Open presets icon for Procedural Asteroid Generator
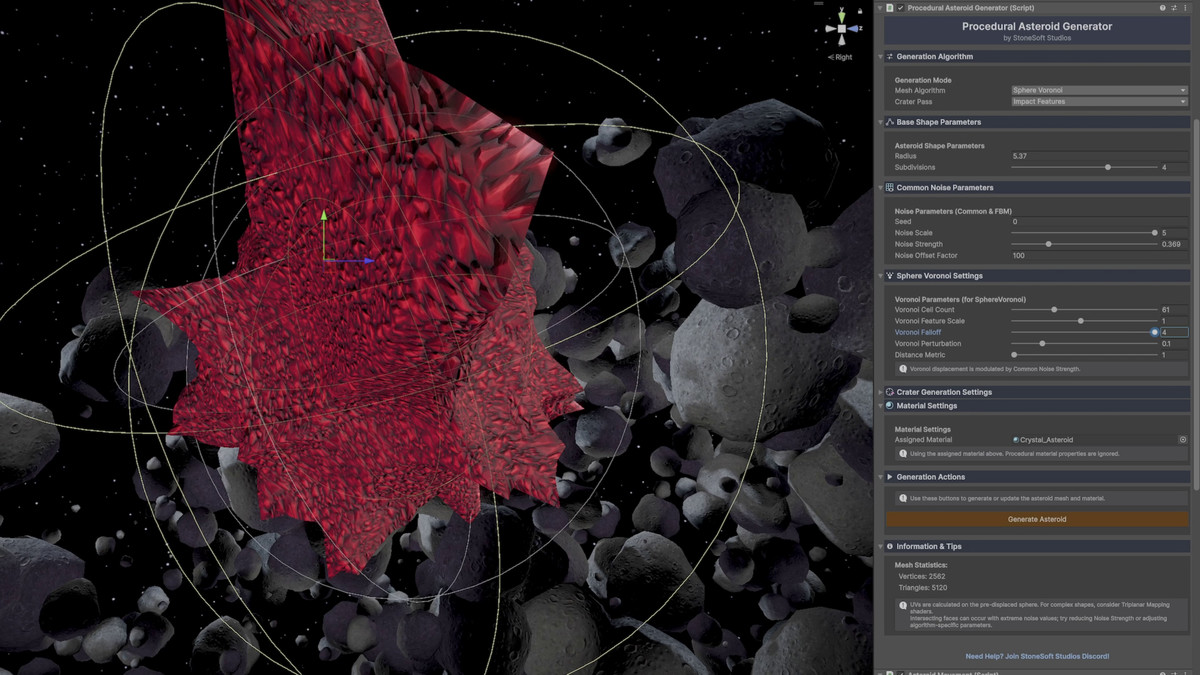Viewport: 1200px width, 675px height. [x=1174, y=8]
